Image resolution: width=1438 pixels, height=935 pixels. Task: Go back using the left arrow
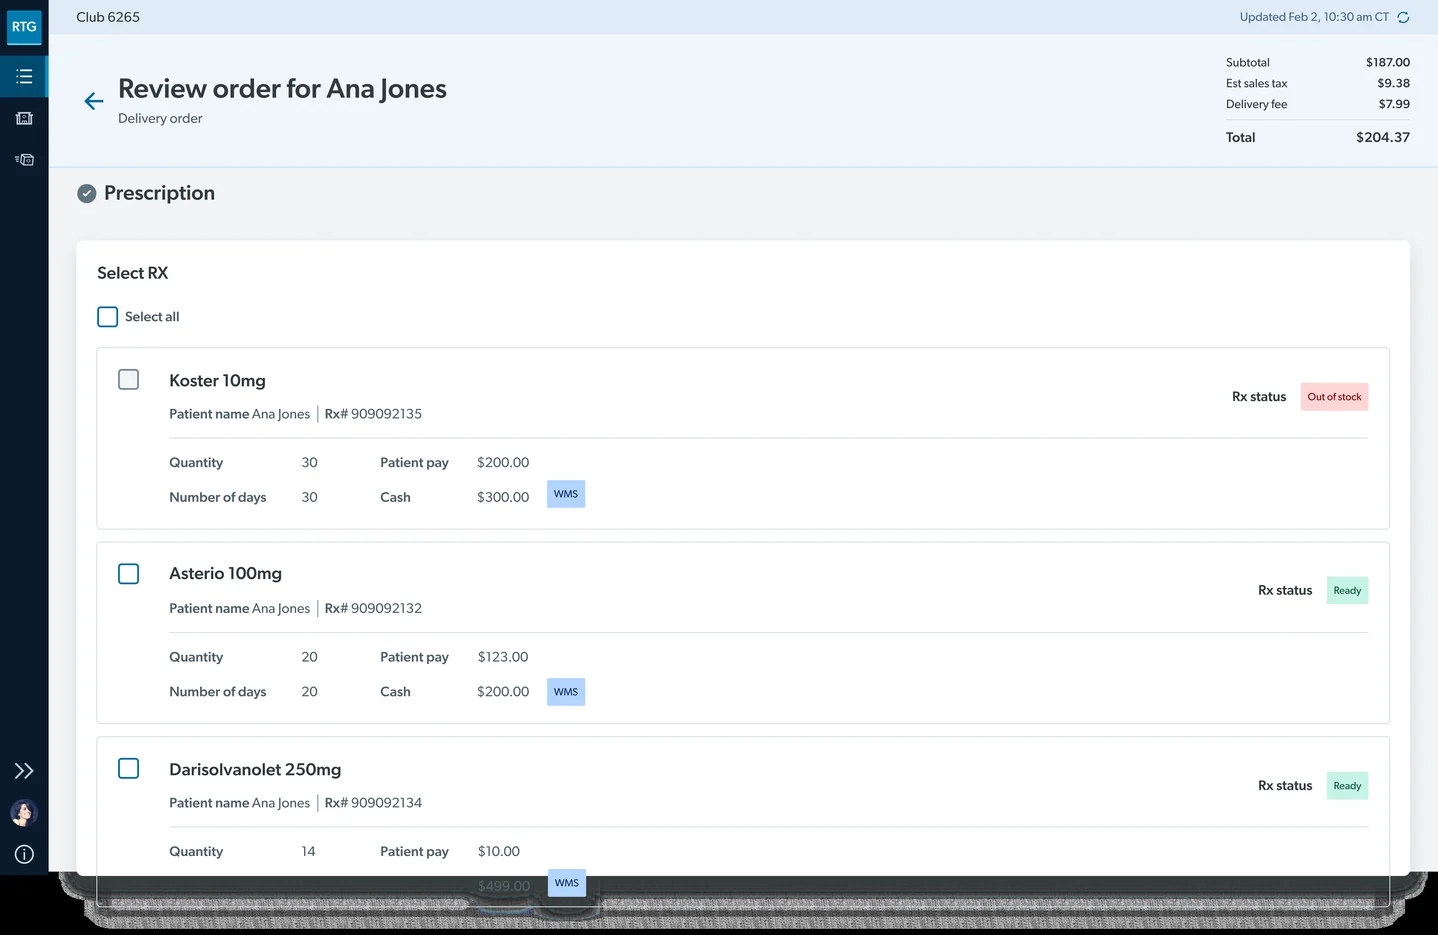(x=94, y=101)
